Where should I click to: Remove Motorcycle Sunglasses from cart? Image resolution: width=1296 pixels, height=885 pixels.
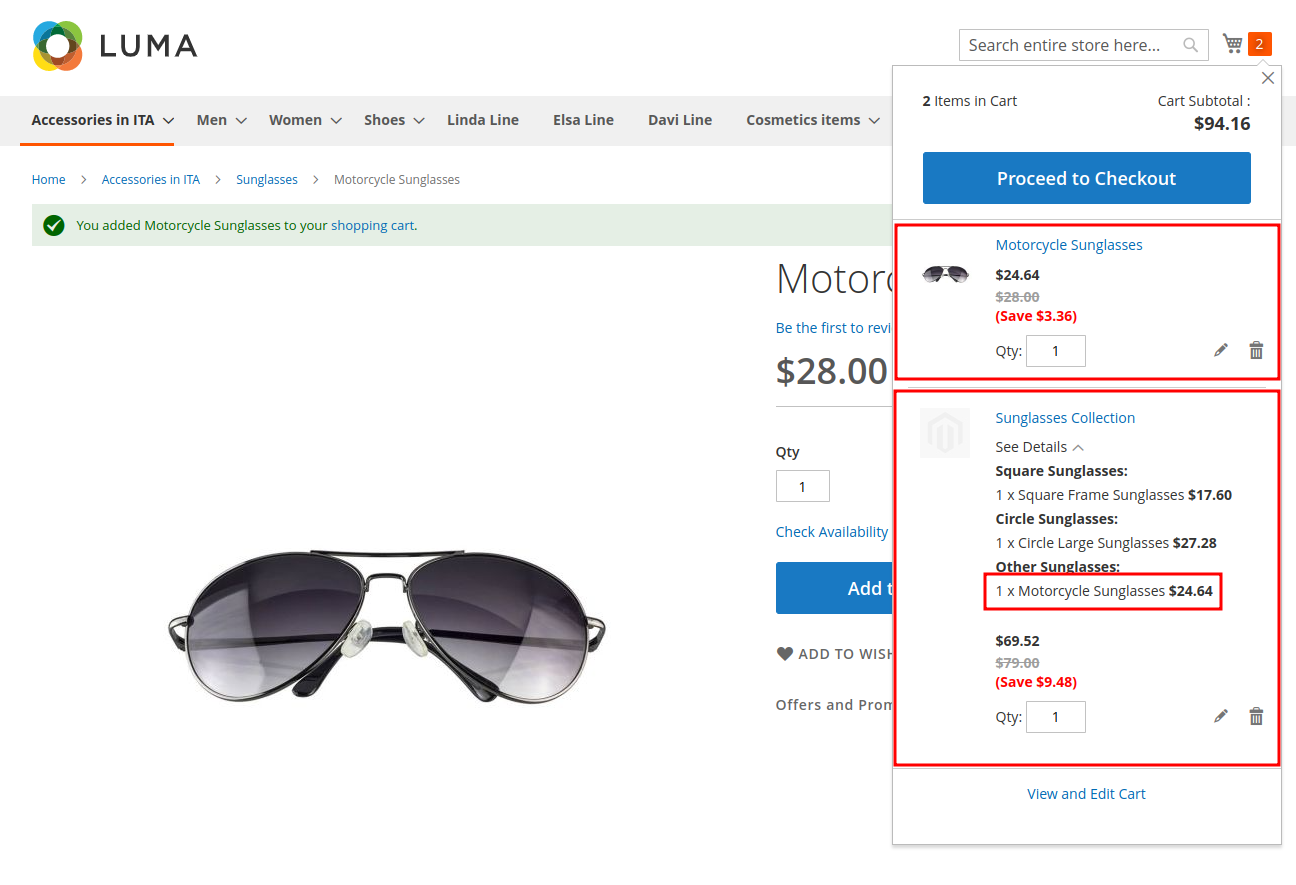click(1256, 350)
